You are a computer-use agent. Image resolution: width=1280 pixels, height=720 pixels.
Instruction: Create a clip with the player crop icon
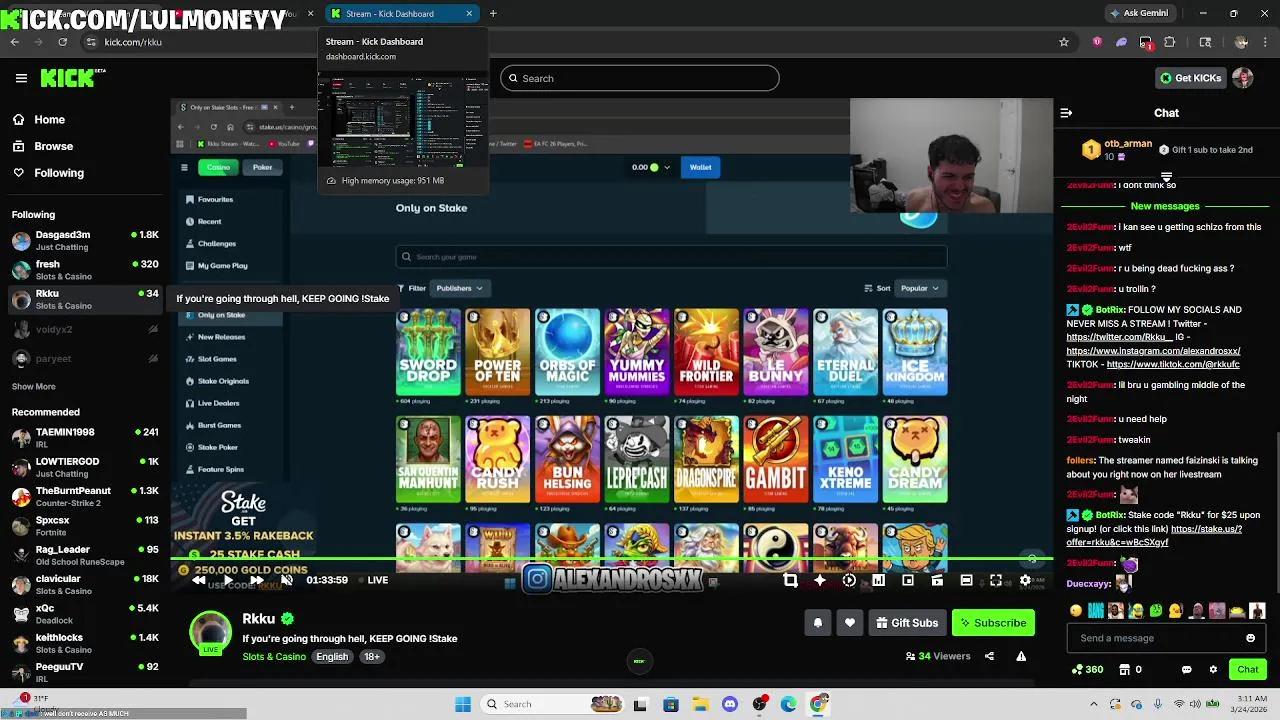790,580
